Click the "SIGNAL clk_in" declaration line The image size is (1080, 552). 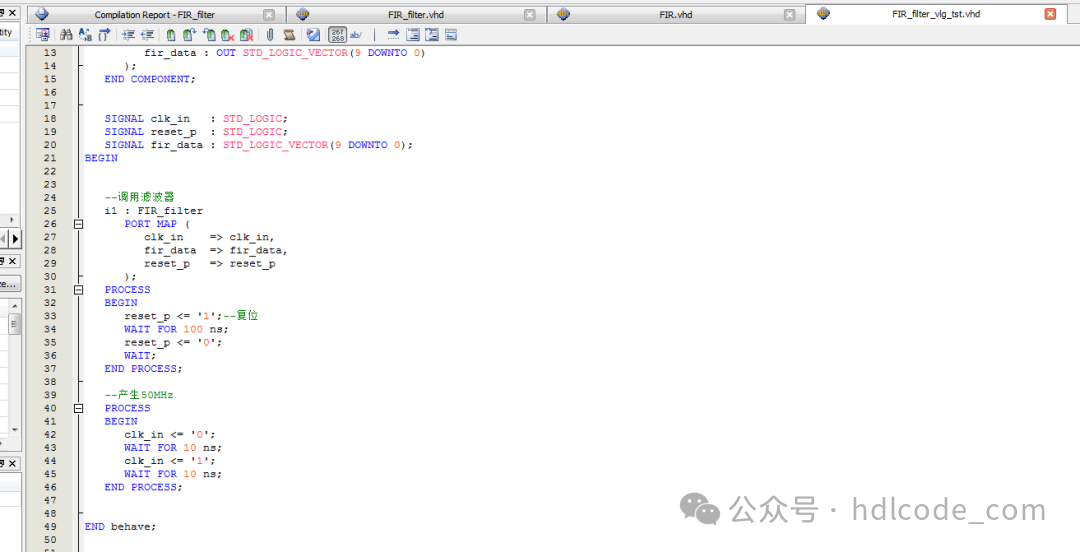pos(196,119)
